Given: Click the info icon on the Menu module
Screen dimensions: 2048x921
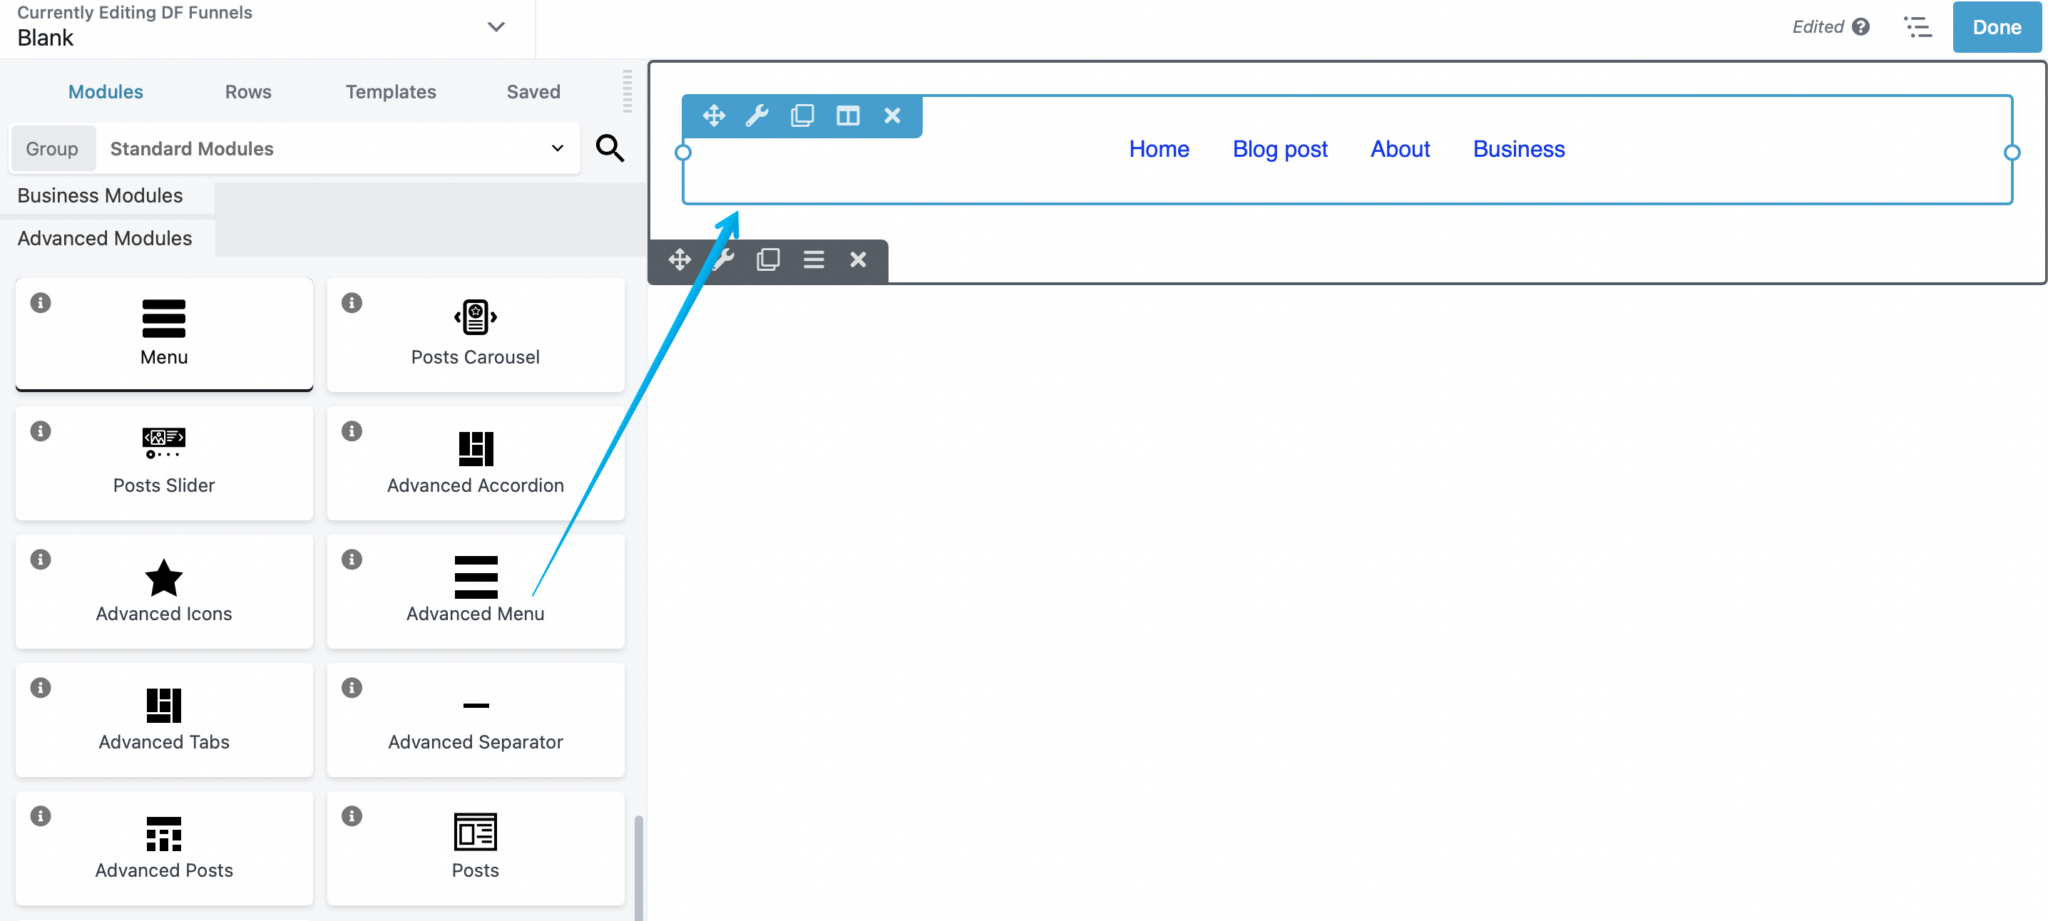Looking at the screenshot, I should (x=40, y=302).
